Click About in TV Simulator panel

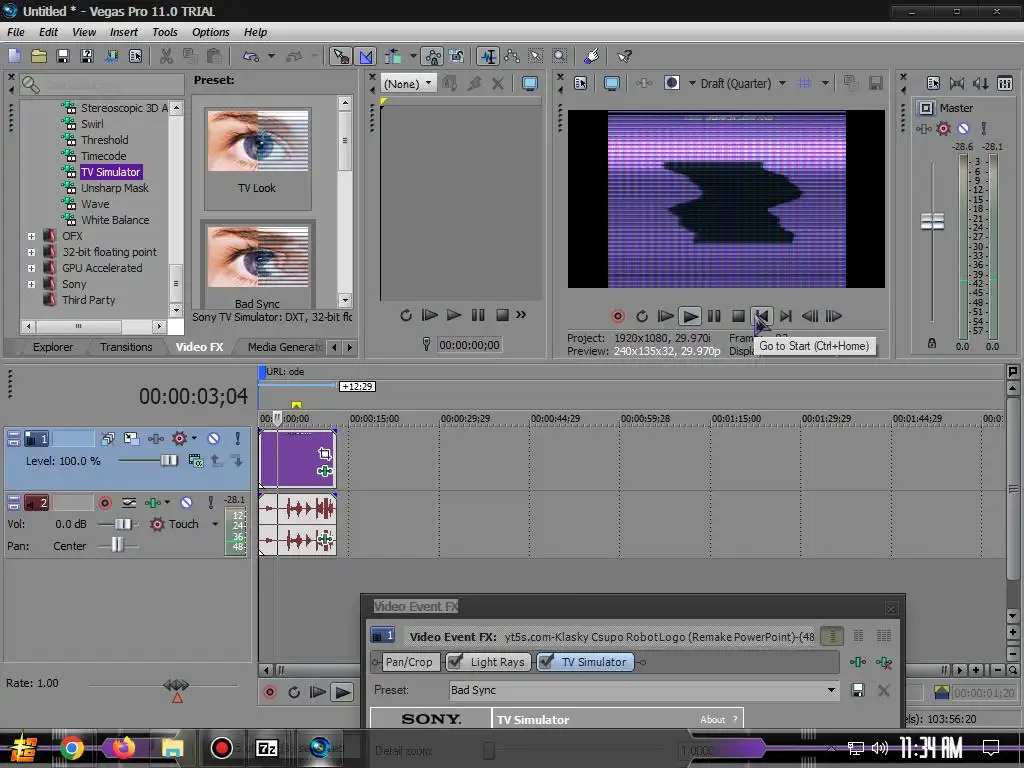[x=712, y=719]
